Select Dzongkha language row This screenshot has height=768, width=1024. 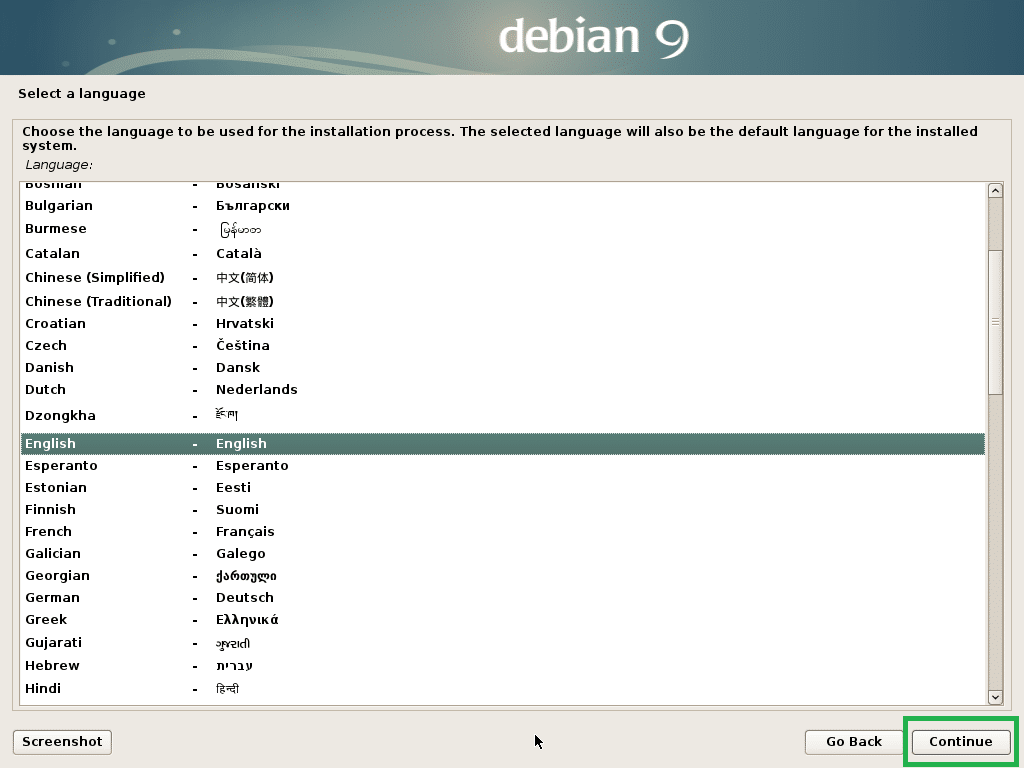pos(503,416)
